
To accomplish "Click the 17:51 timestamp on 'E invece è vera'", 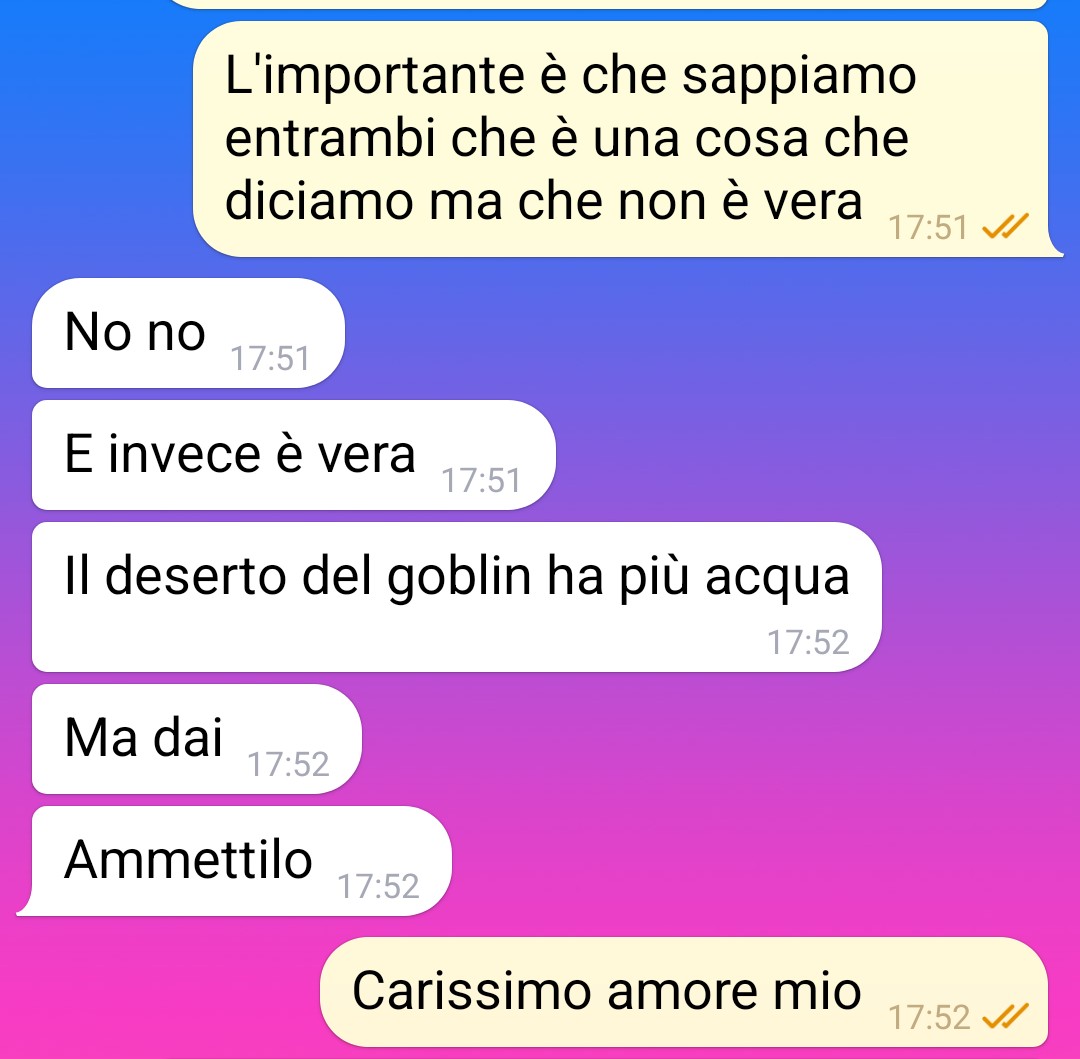I will click(x=481, y=481).
